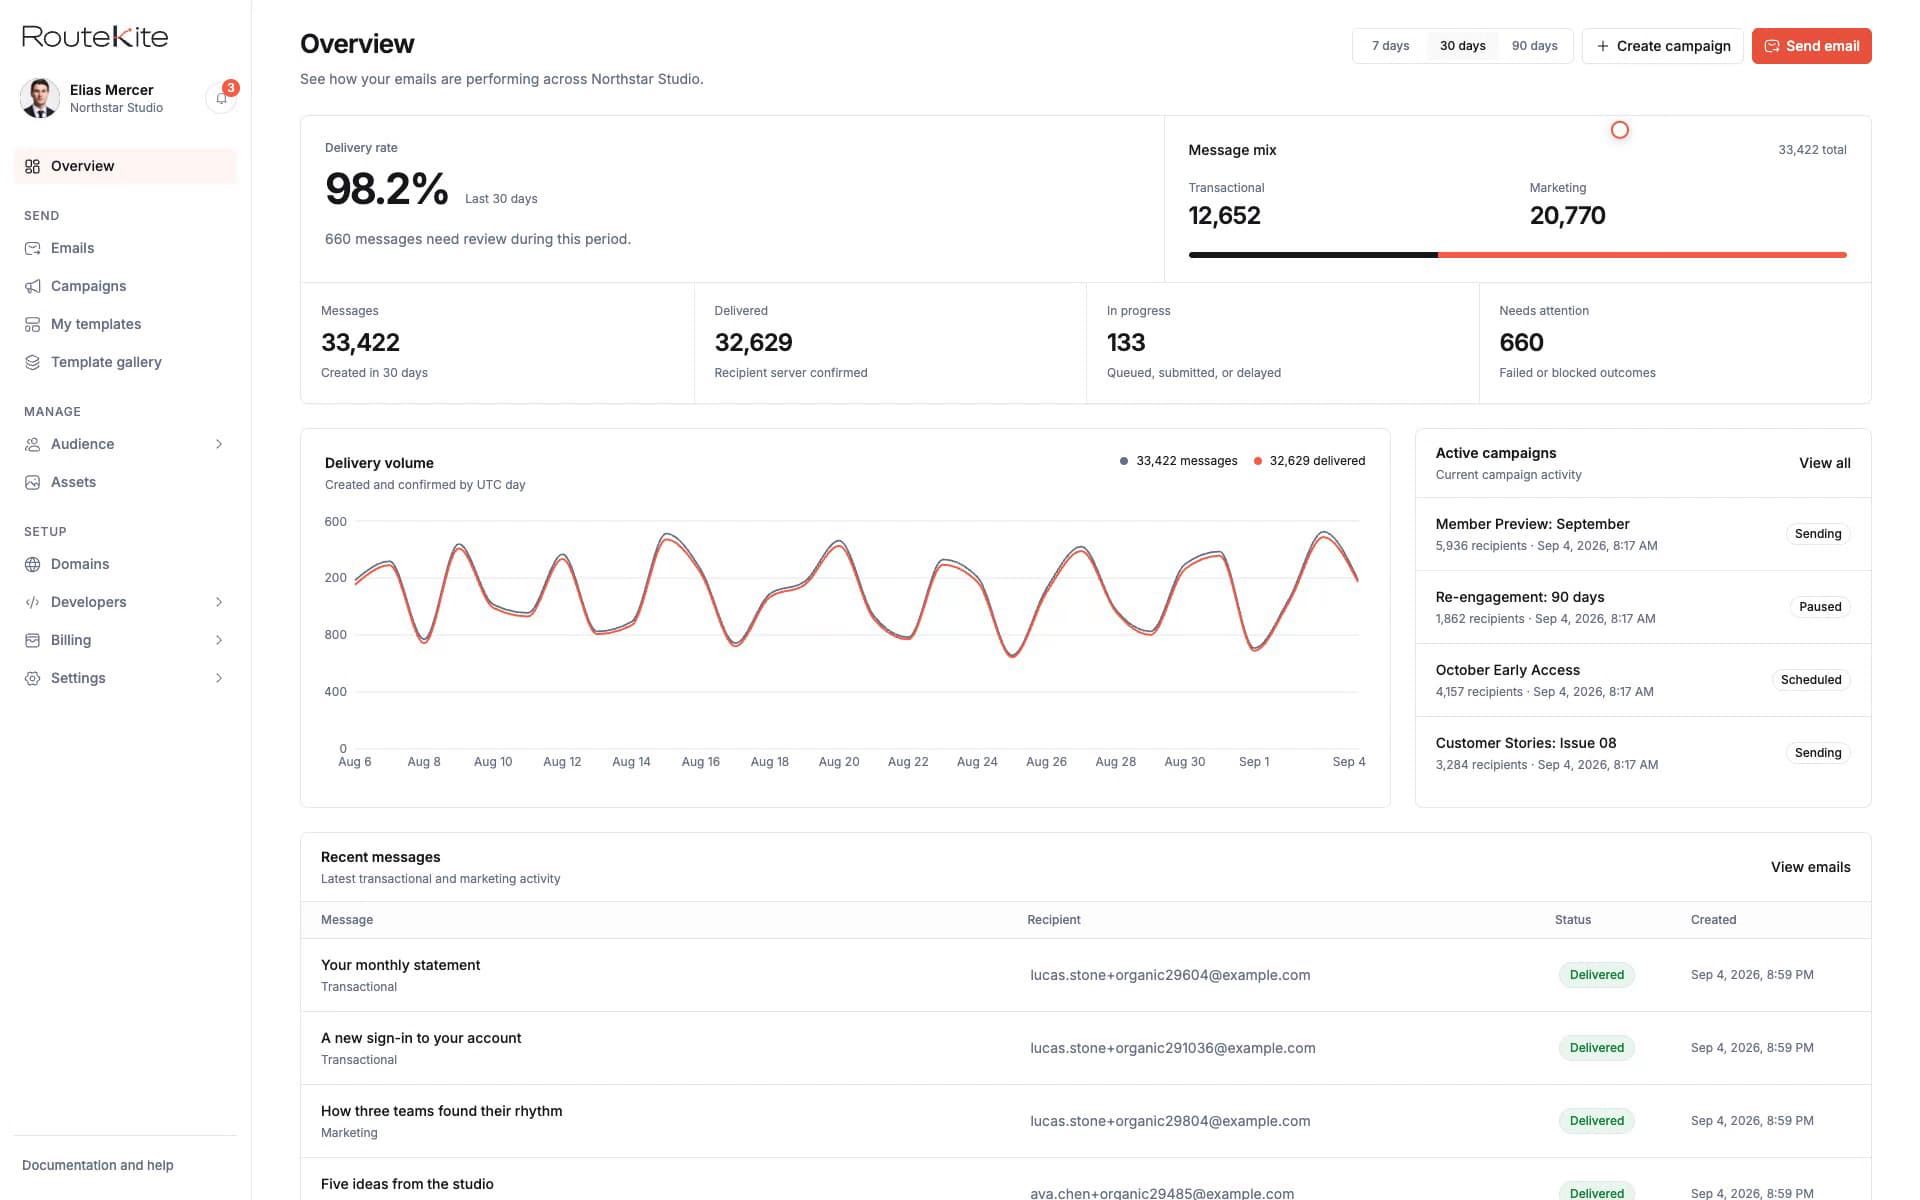Click the Assets image icon
The width and height of the screenshot is (1920, 1200).
[32, 482]
